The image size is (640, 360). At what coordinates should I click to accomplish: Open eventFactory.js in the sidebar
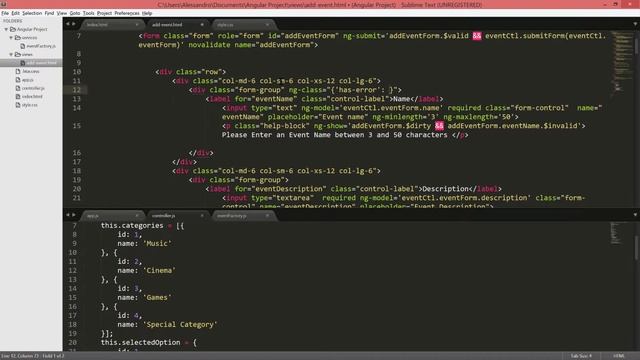[x=41, y=46]
